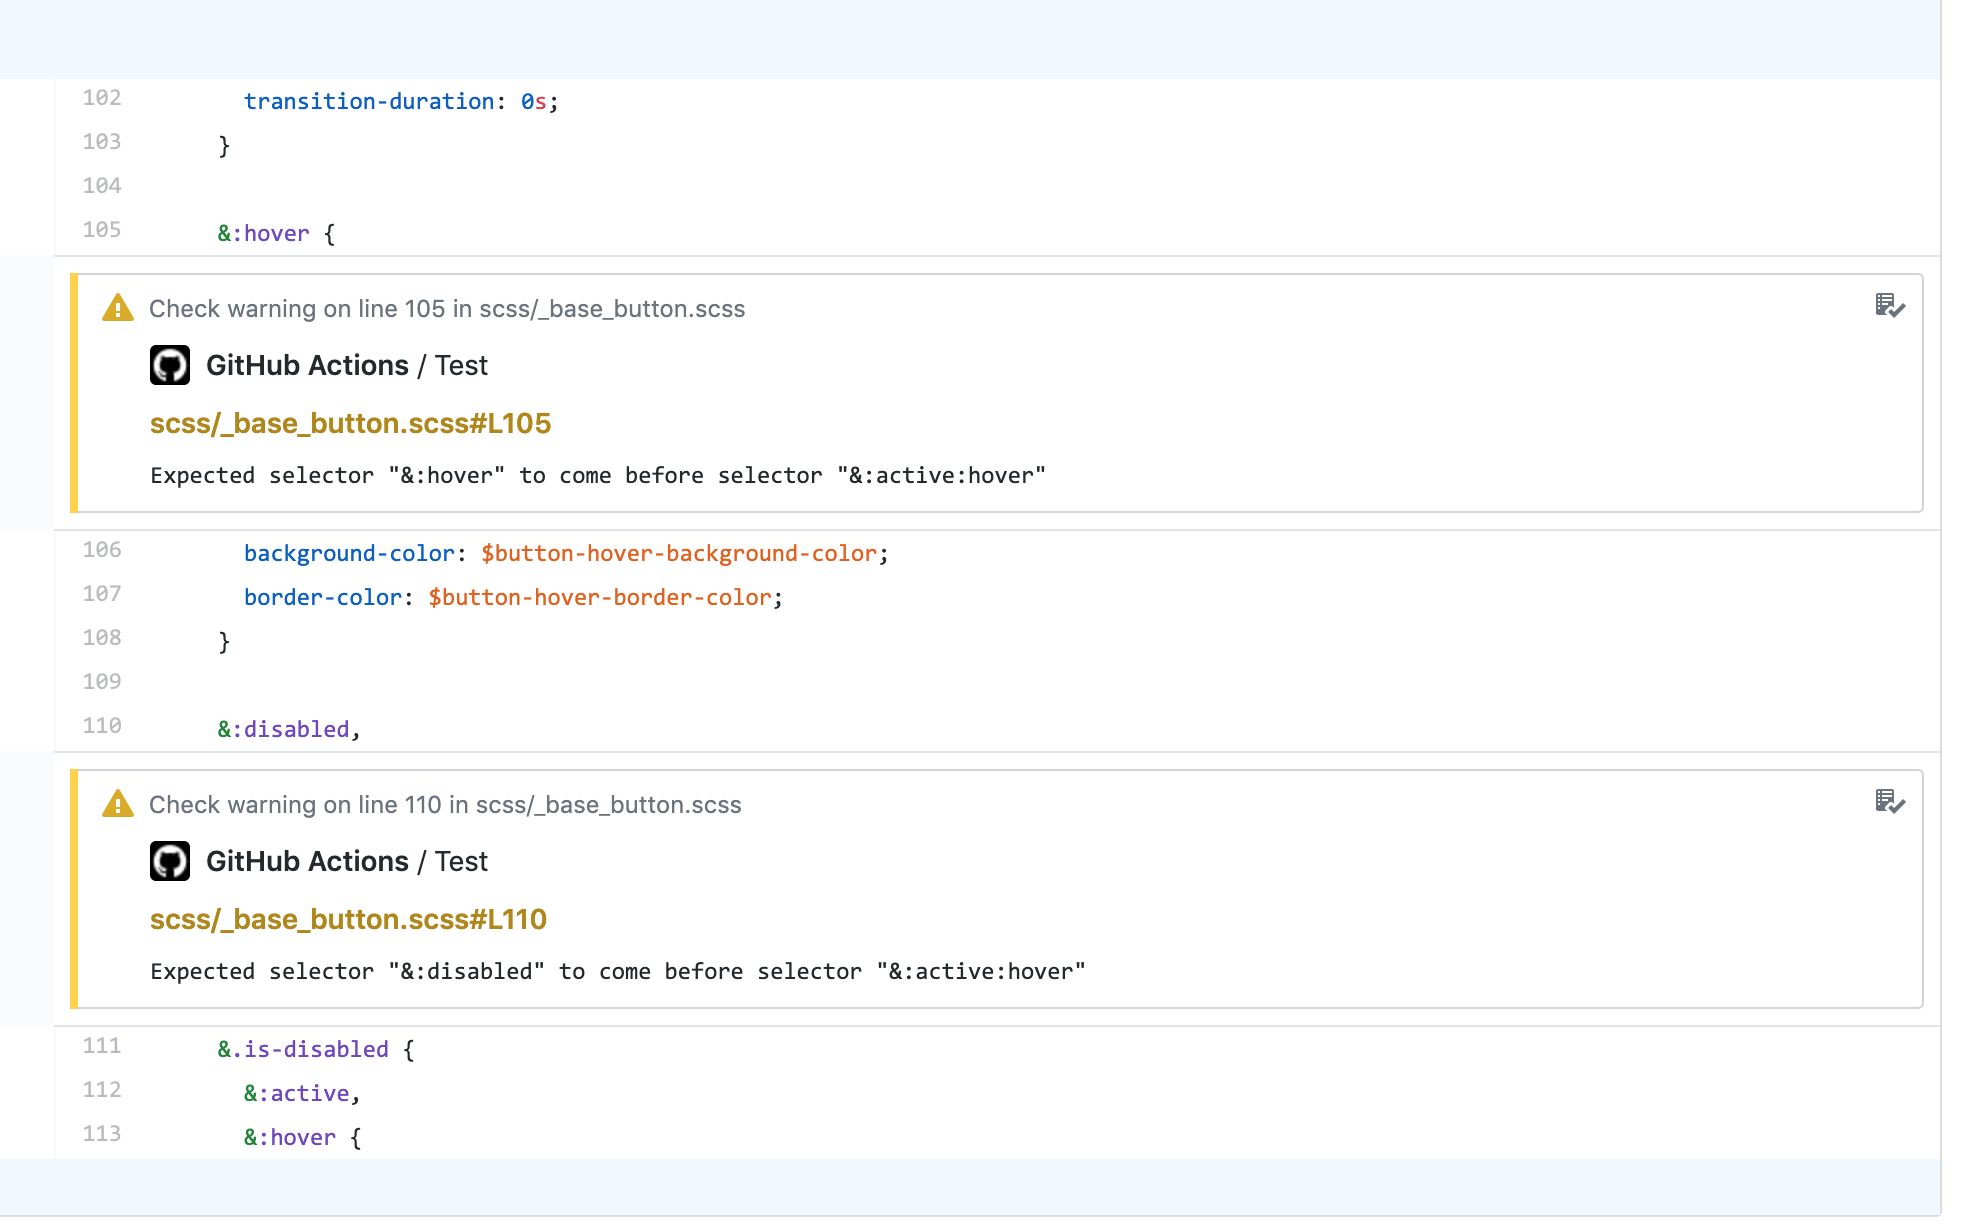Select line number 103

(102, 142)
